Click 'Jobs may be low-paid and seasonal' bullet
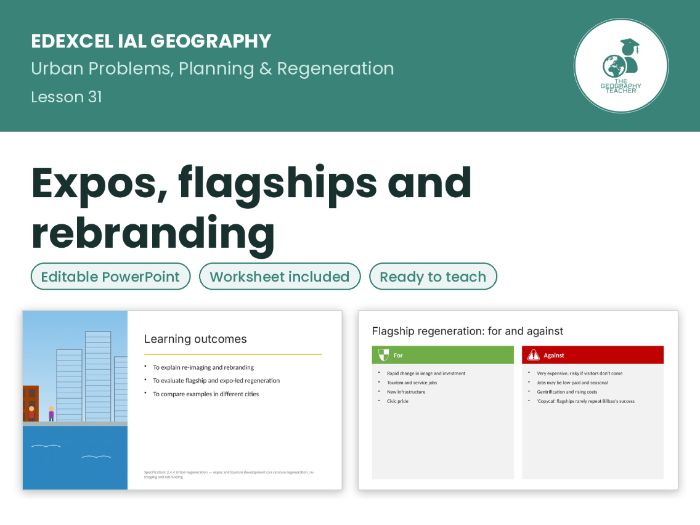Viewport: 700px width, 525px height. coord(572,383)
